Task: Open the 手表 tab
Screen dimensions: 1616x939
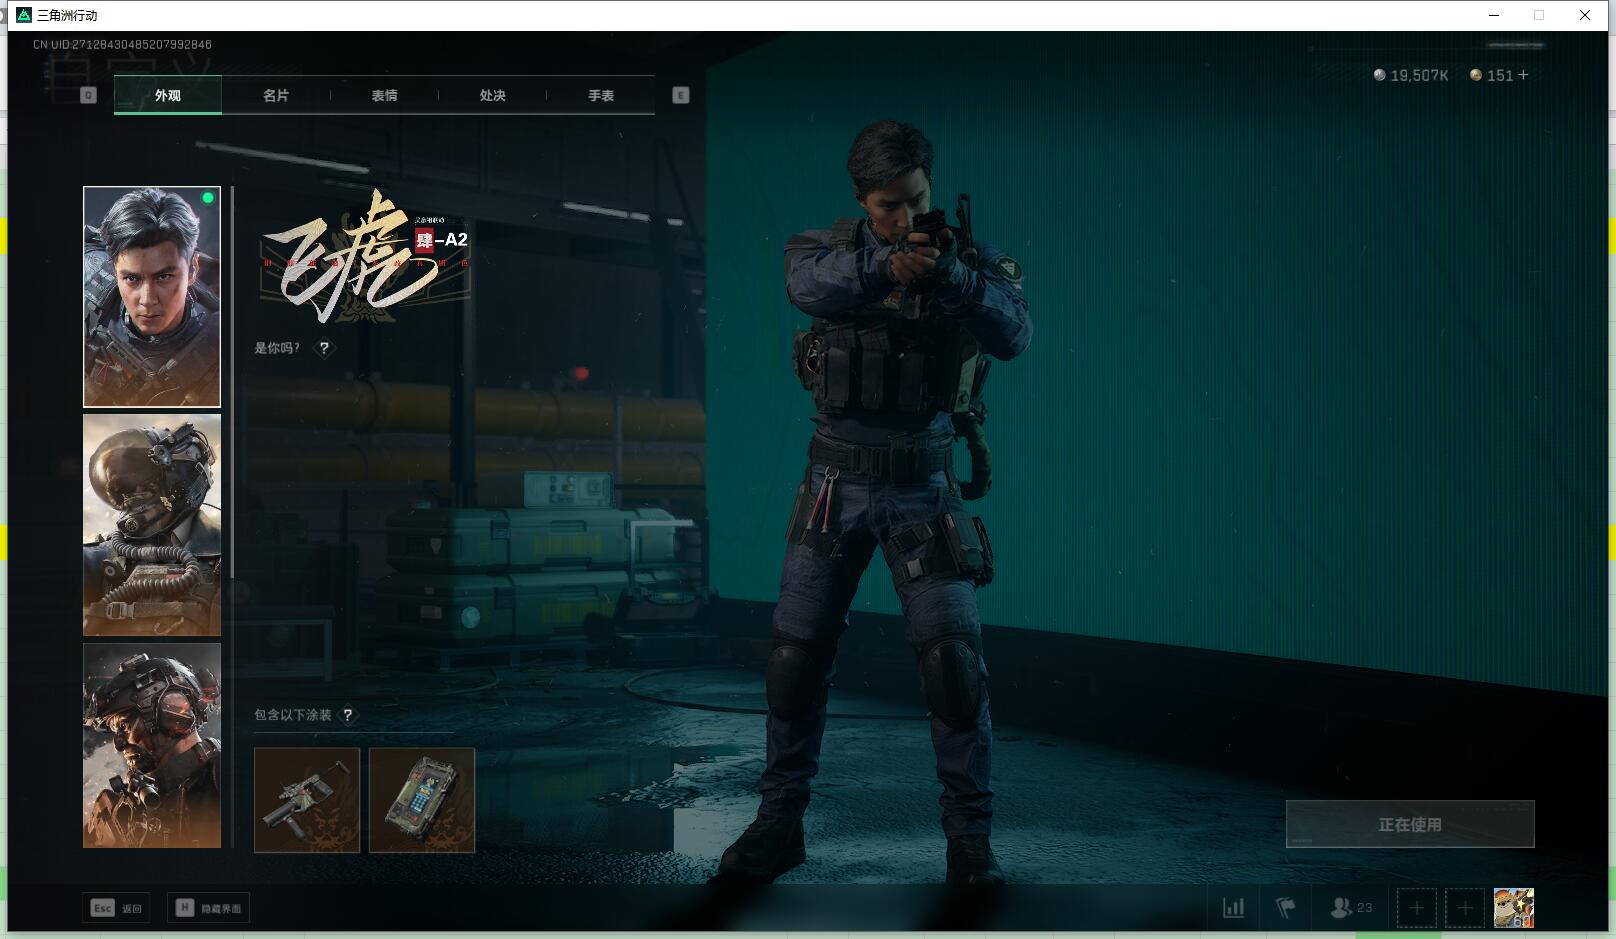Action: (x=601, y=95)
